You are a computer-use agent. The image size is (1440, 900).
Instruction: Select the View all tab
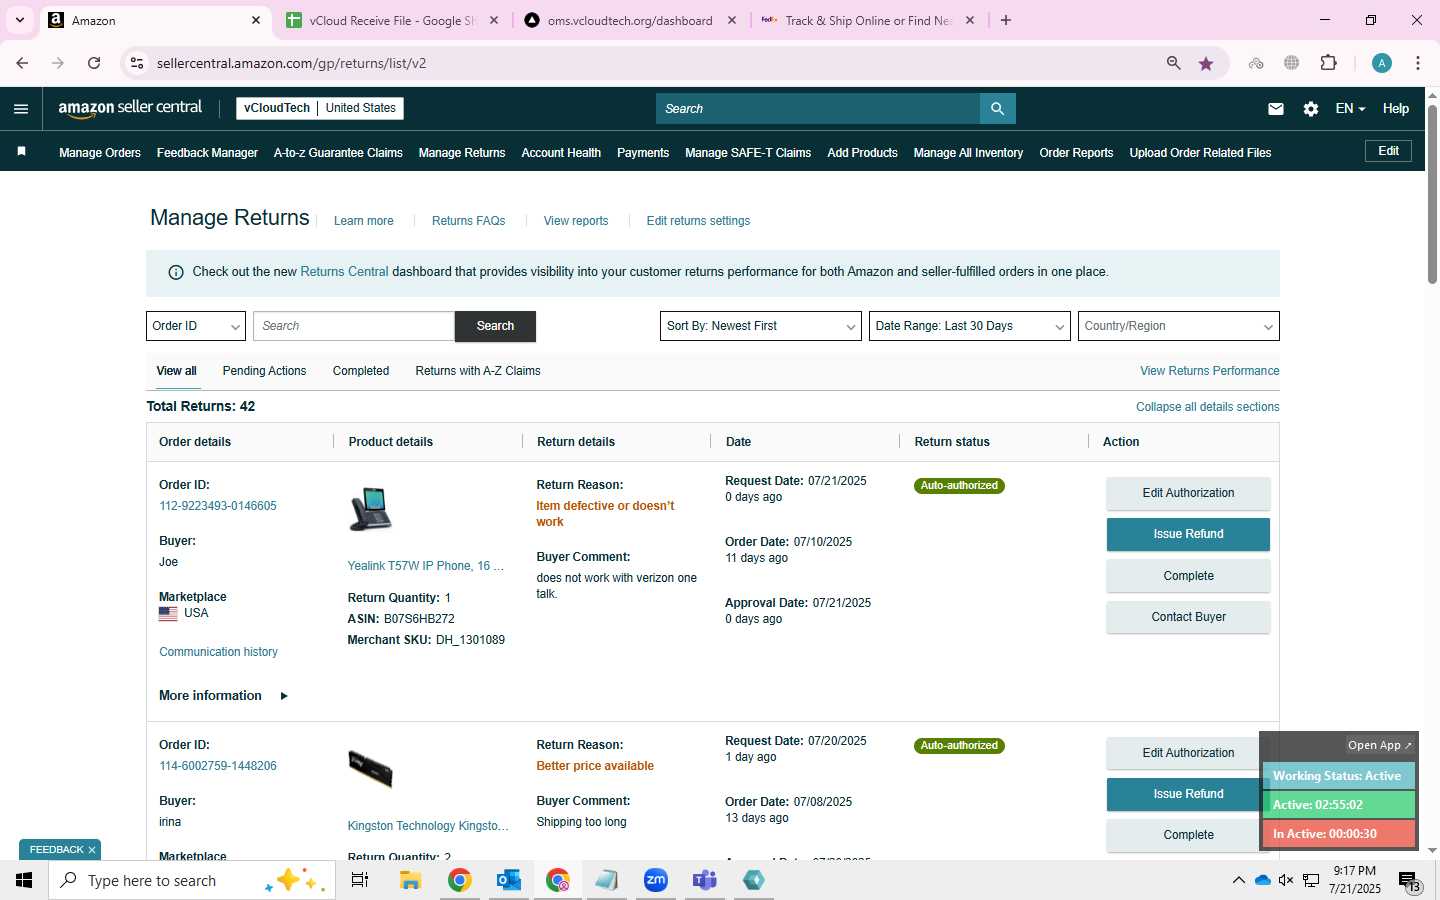pos(176,371)
